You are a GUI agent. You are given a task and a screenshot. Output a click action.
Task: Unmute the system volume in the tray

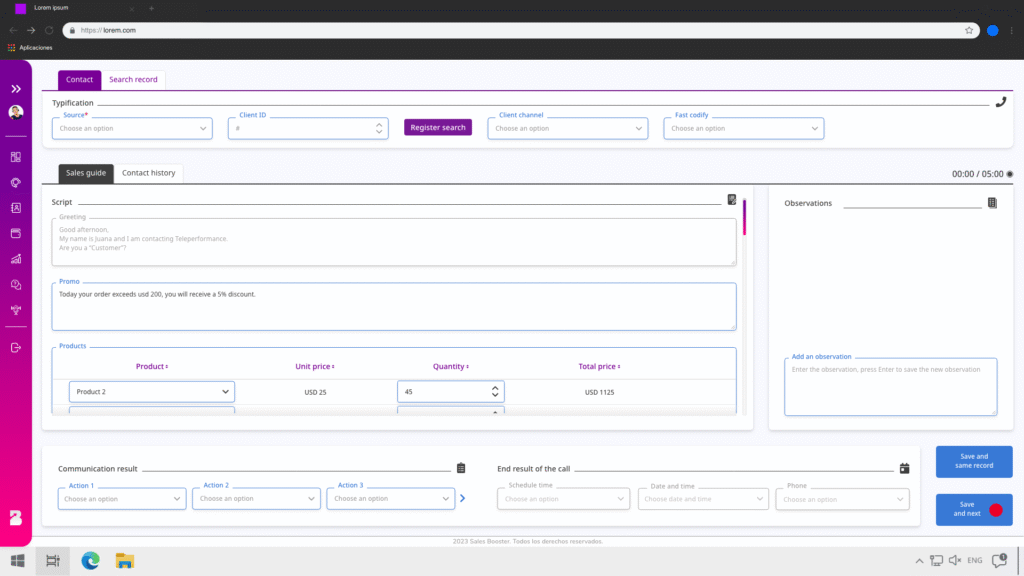point(954,561)
